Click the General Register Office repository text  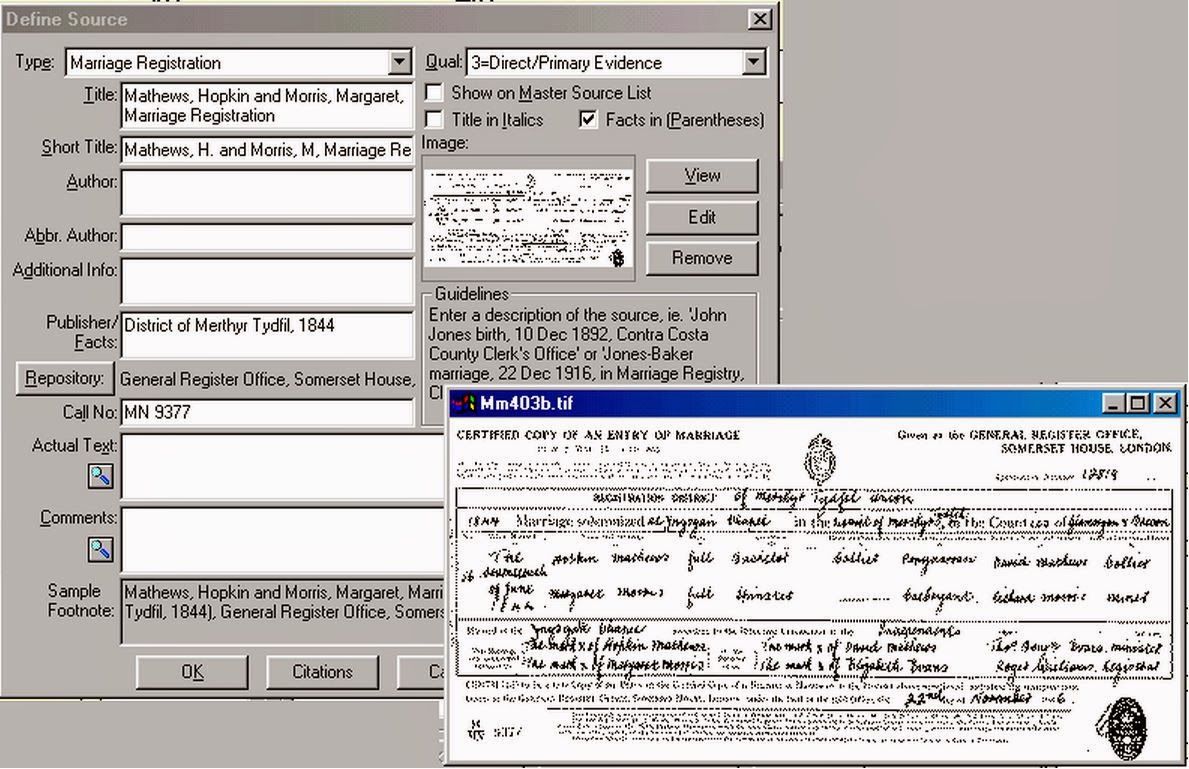coord(267,379)
